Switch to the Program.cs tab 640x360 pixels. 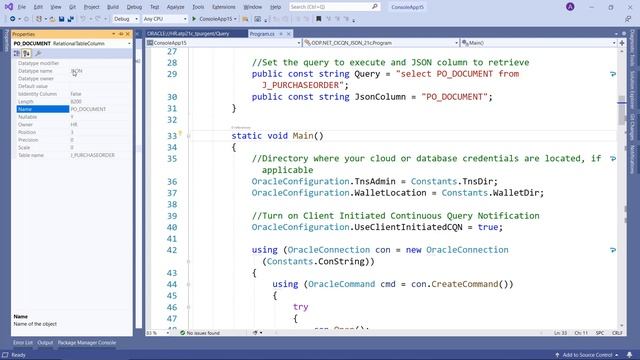tap(262, 34)
